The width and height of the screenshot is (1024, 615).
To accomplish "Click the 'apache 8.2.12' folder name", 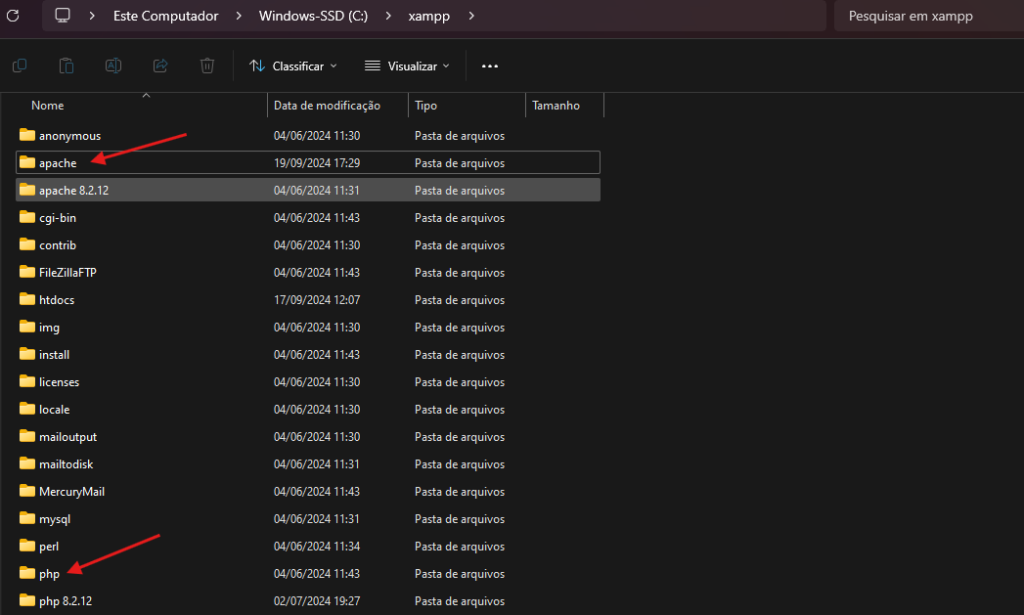I will coord(74,191).
